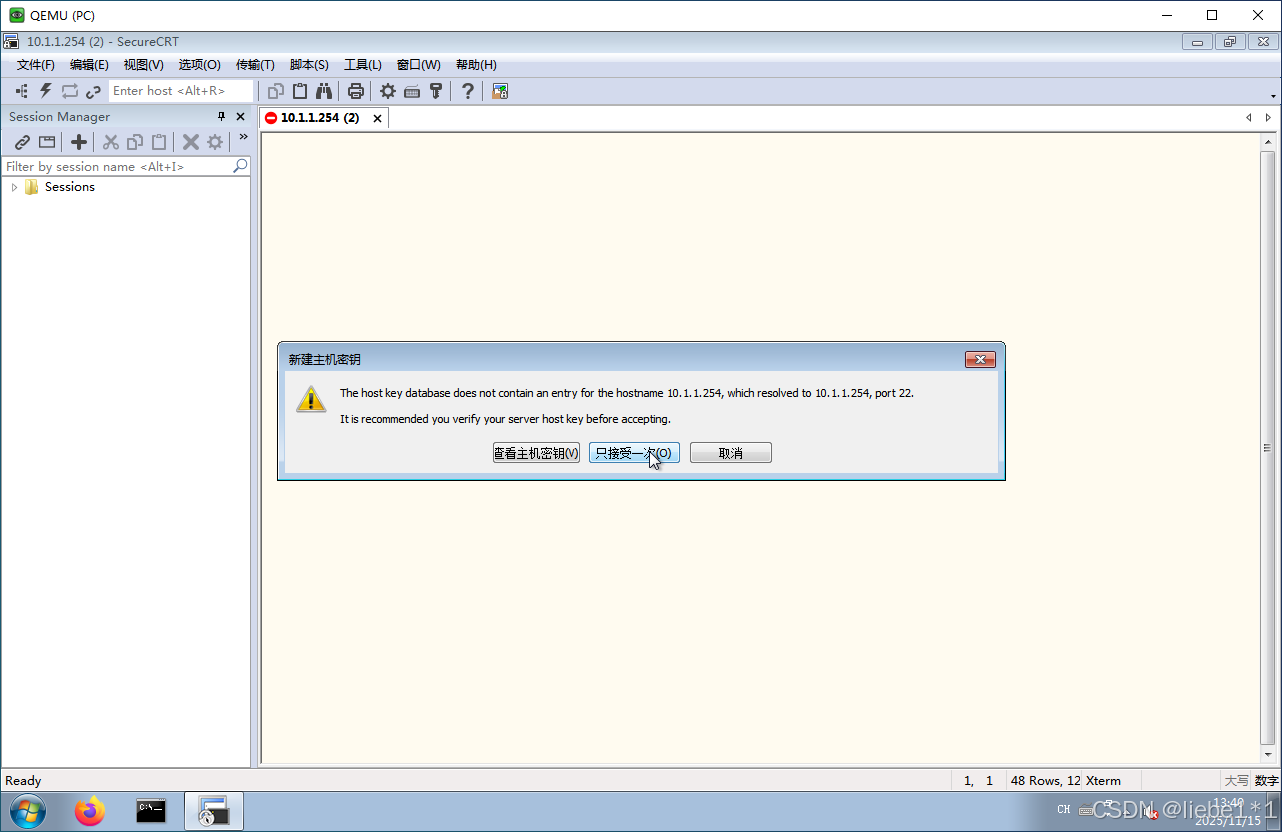Open the 帮助(H) menu
This screenshot has height=832, width=1282.
click(x=476, y=65)
